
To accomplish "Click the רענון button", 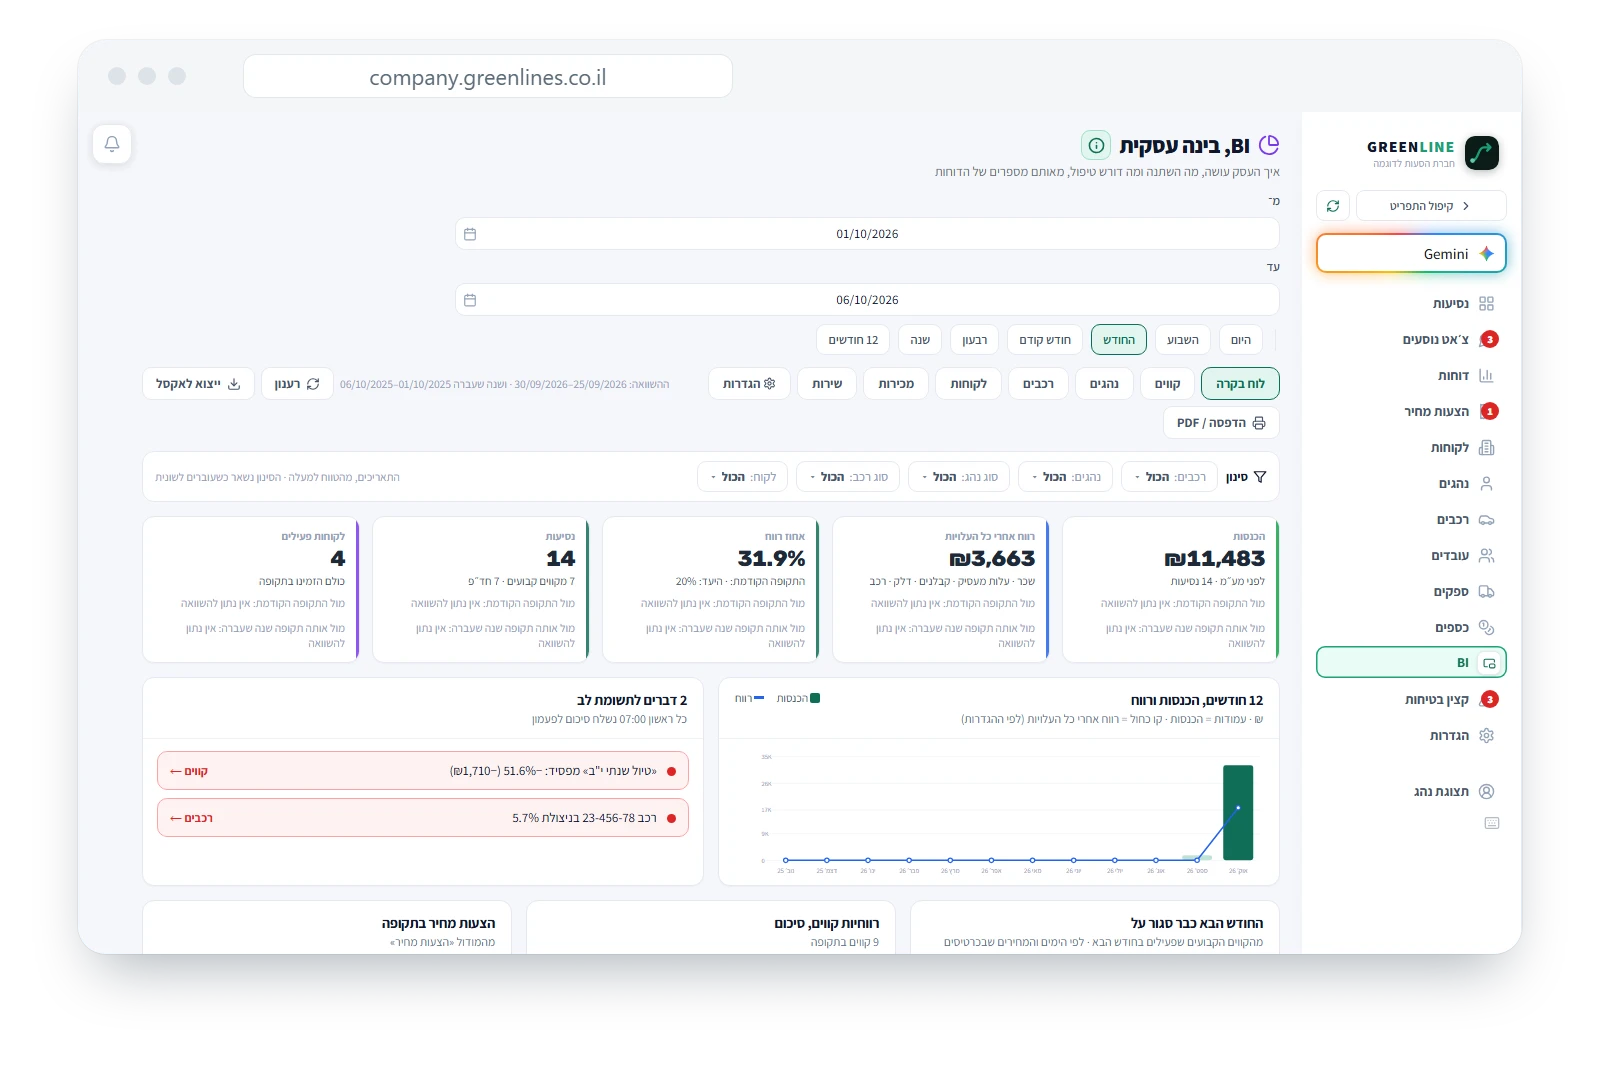I will [297, 384].
